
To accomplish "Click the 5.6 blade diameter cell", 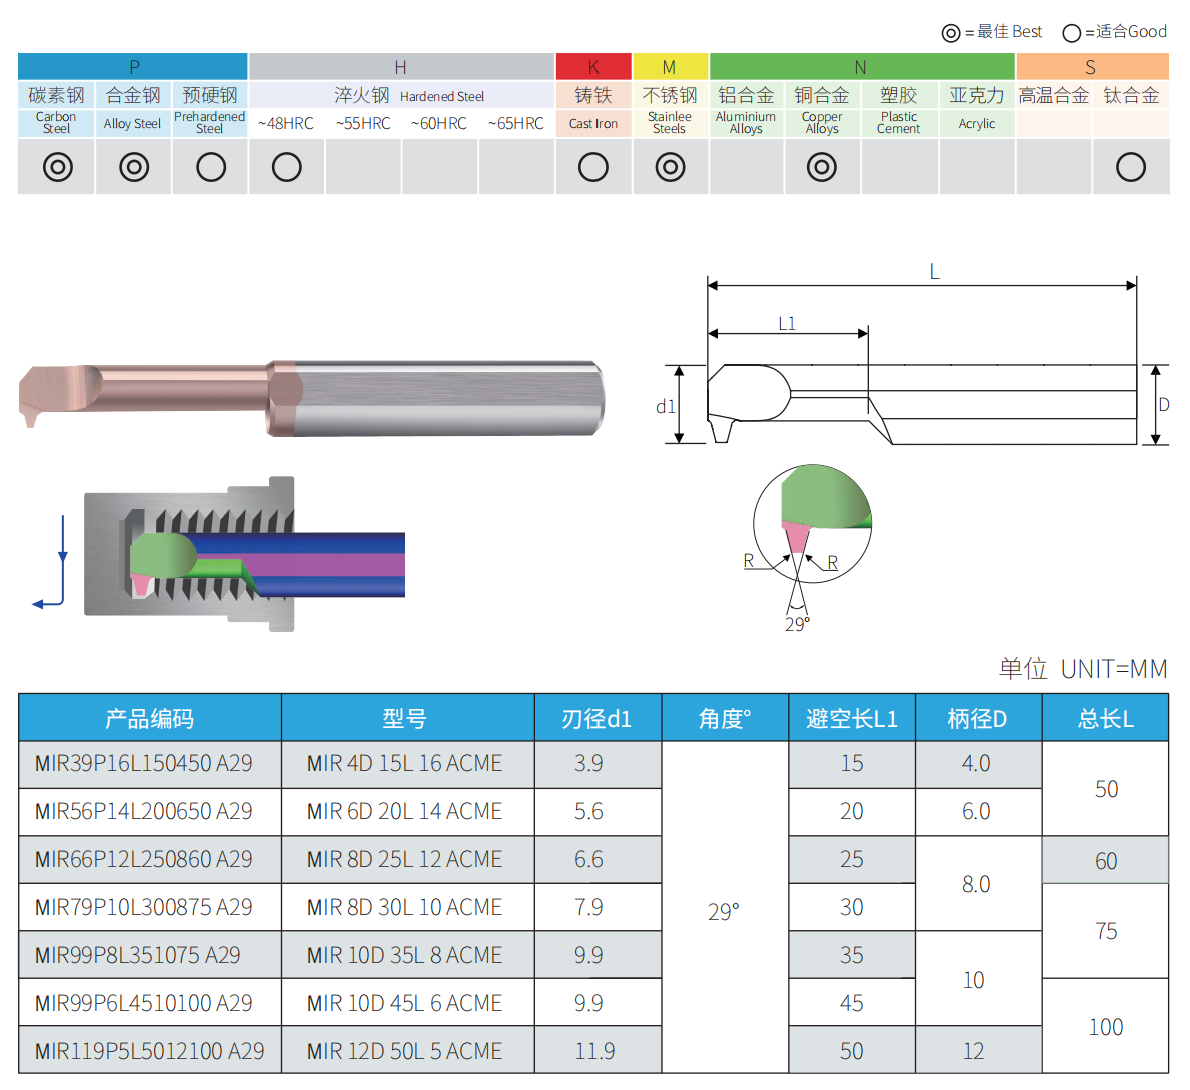I will pos(598,812).
